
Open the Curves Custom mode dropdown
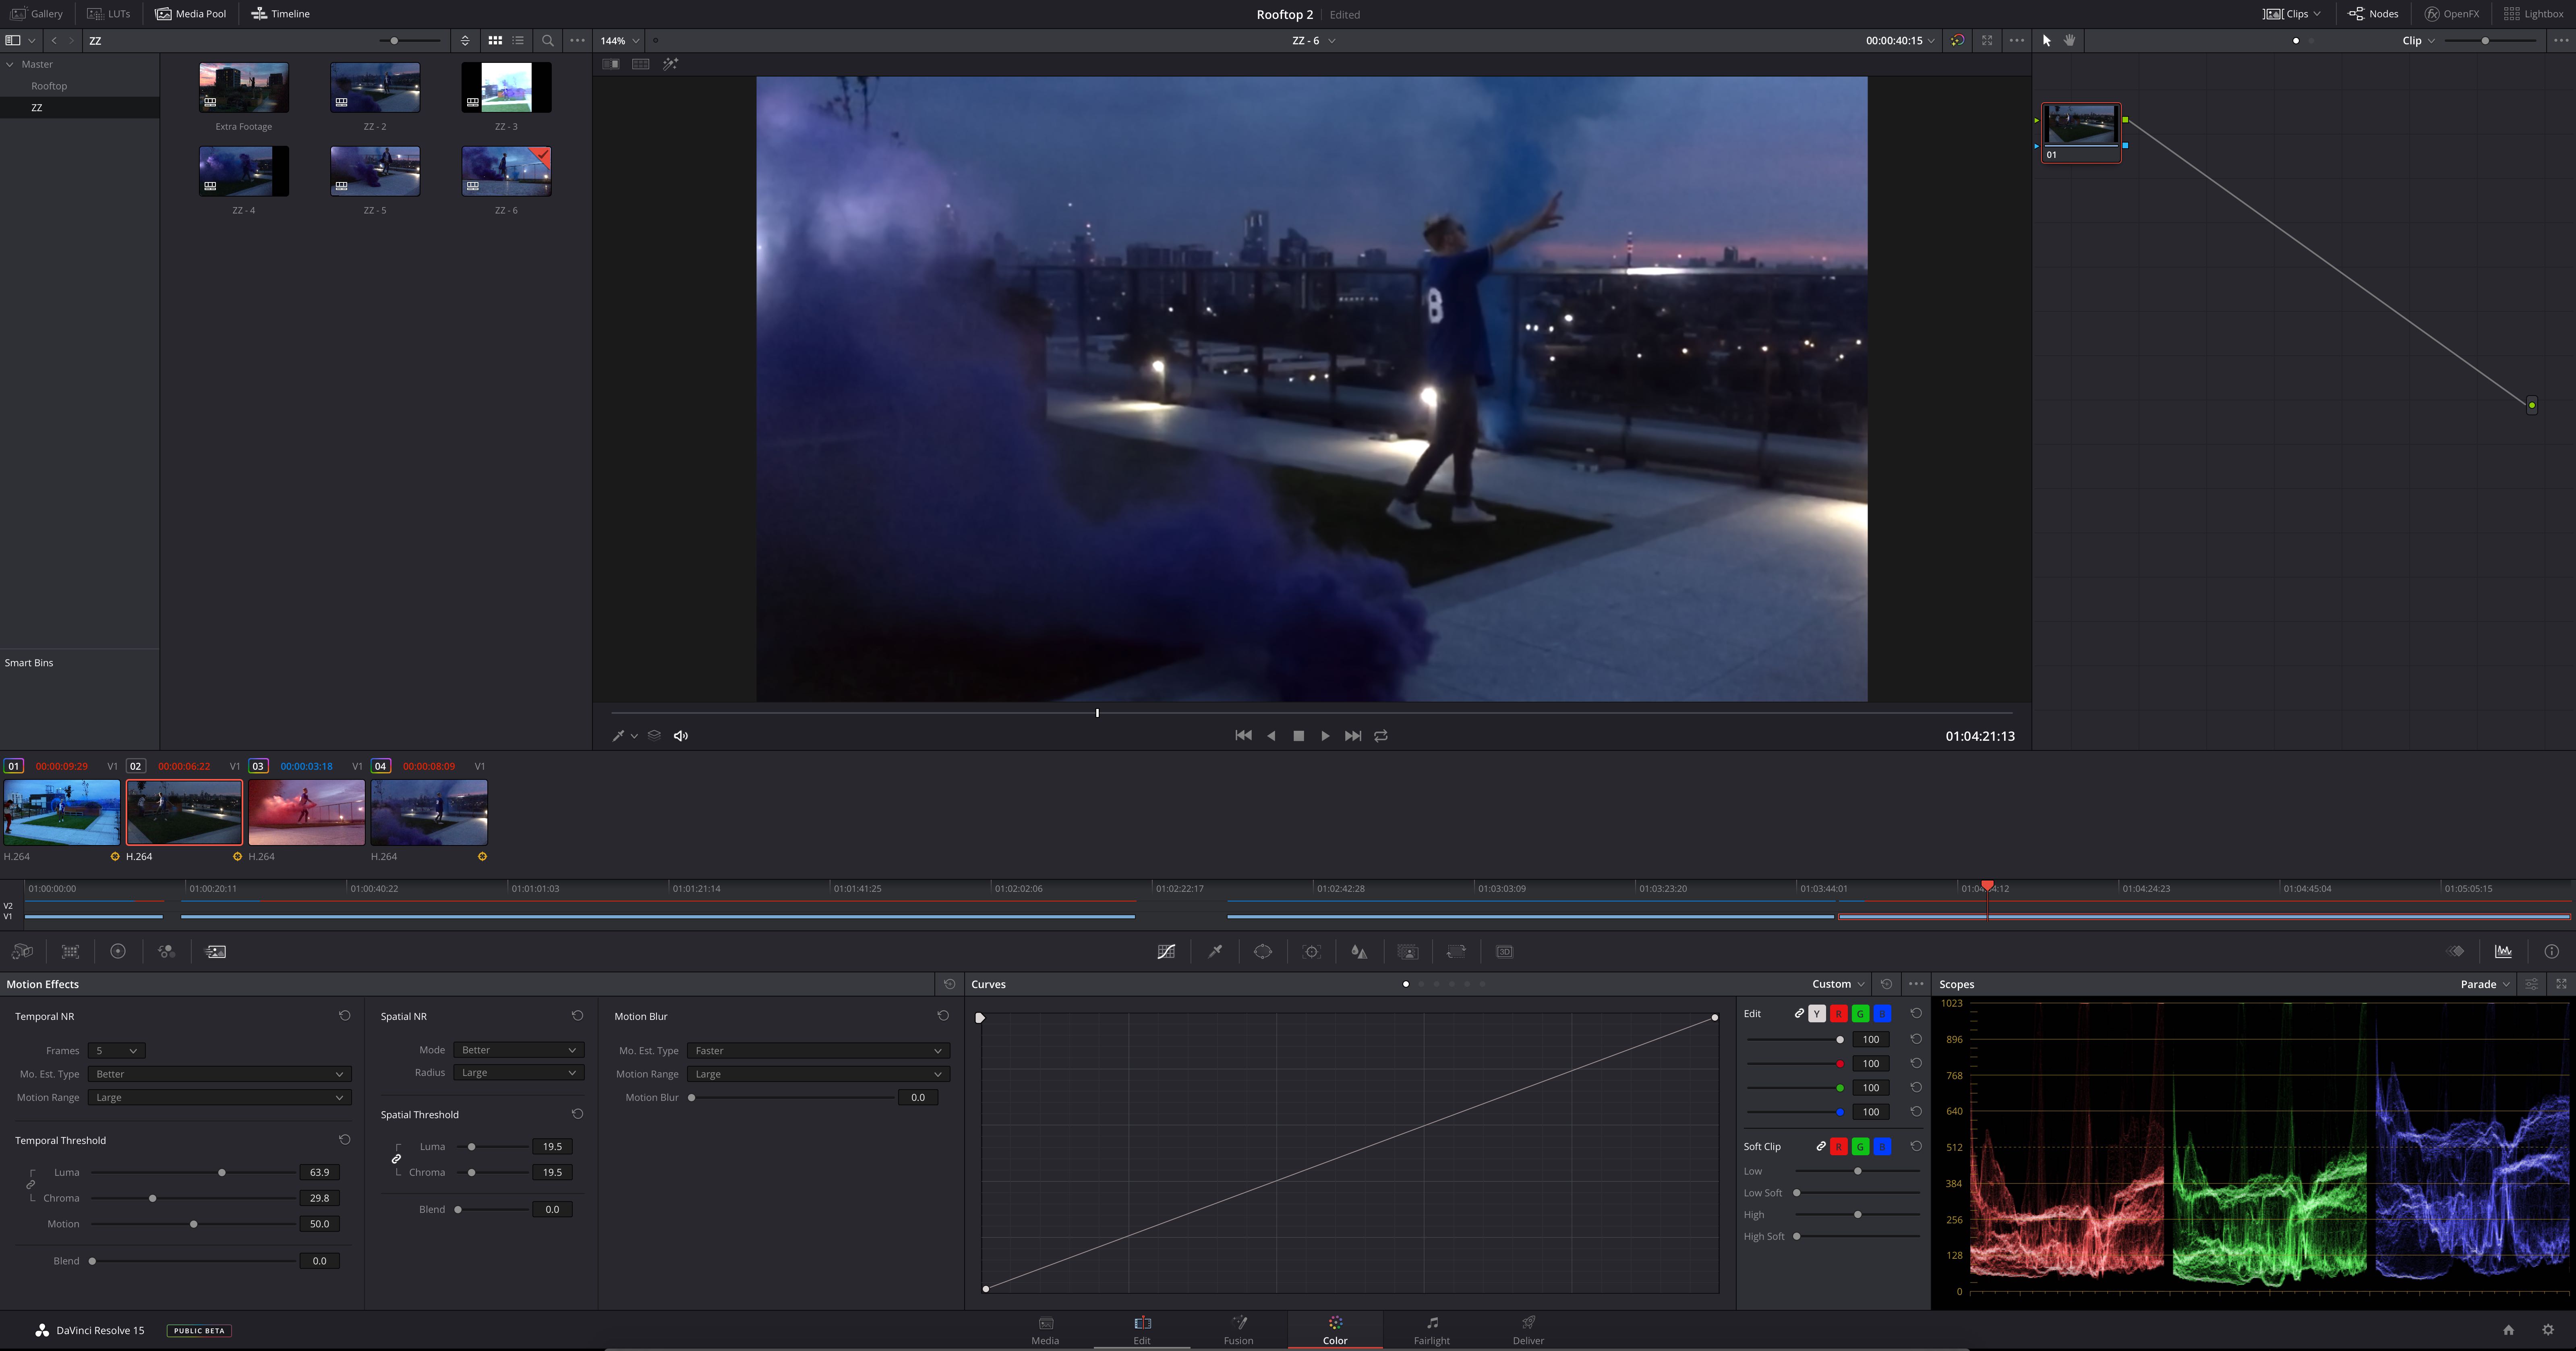(x=1838, y=984)
